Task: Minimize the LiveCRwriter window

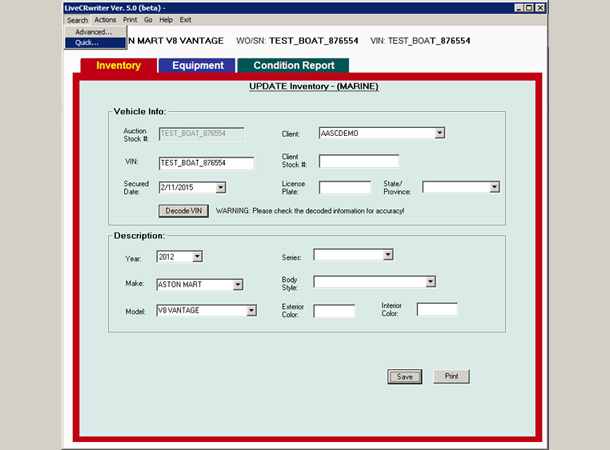Action: tap(519, 8)
